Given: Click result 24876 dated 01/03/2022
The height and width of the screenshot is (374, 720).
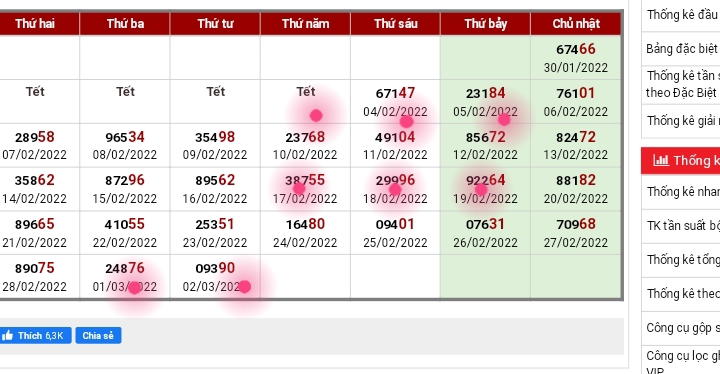Looking at the screenshot, I should tap(125, 277).
